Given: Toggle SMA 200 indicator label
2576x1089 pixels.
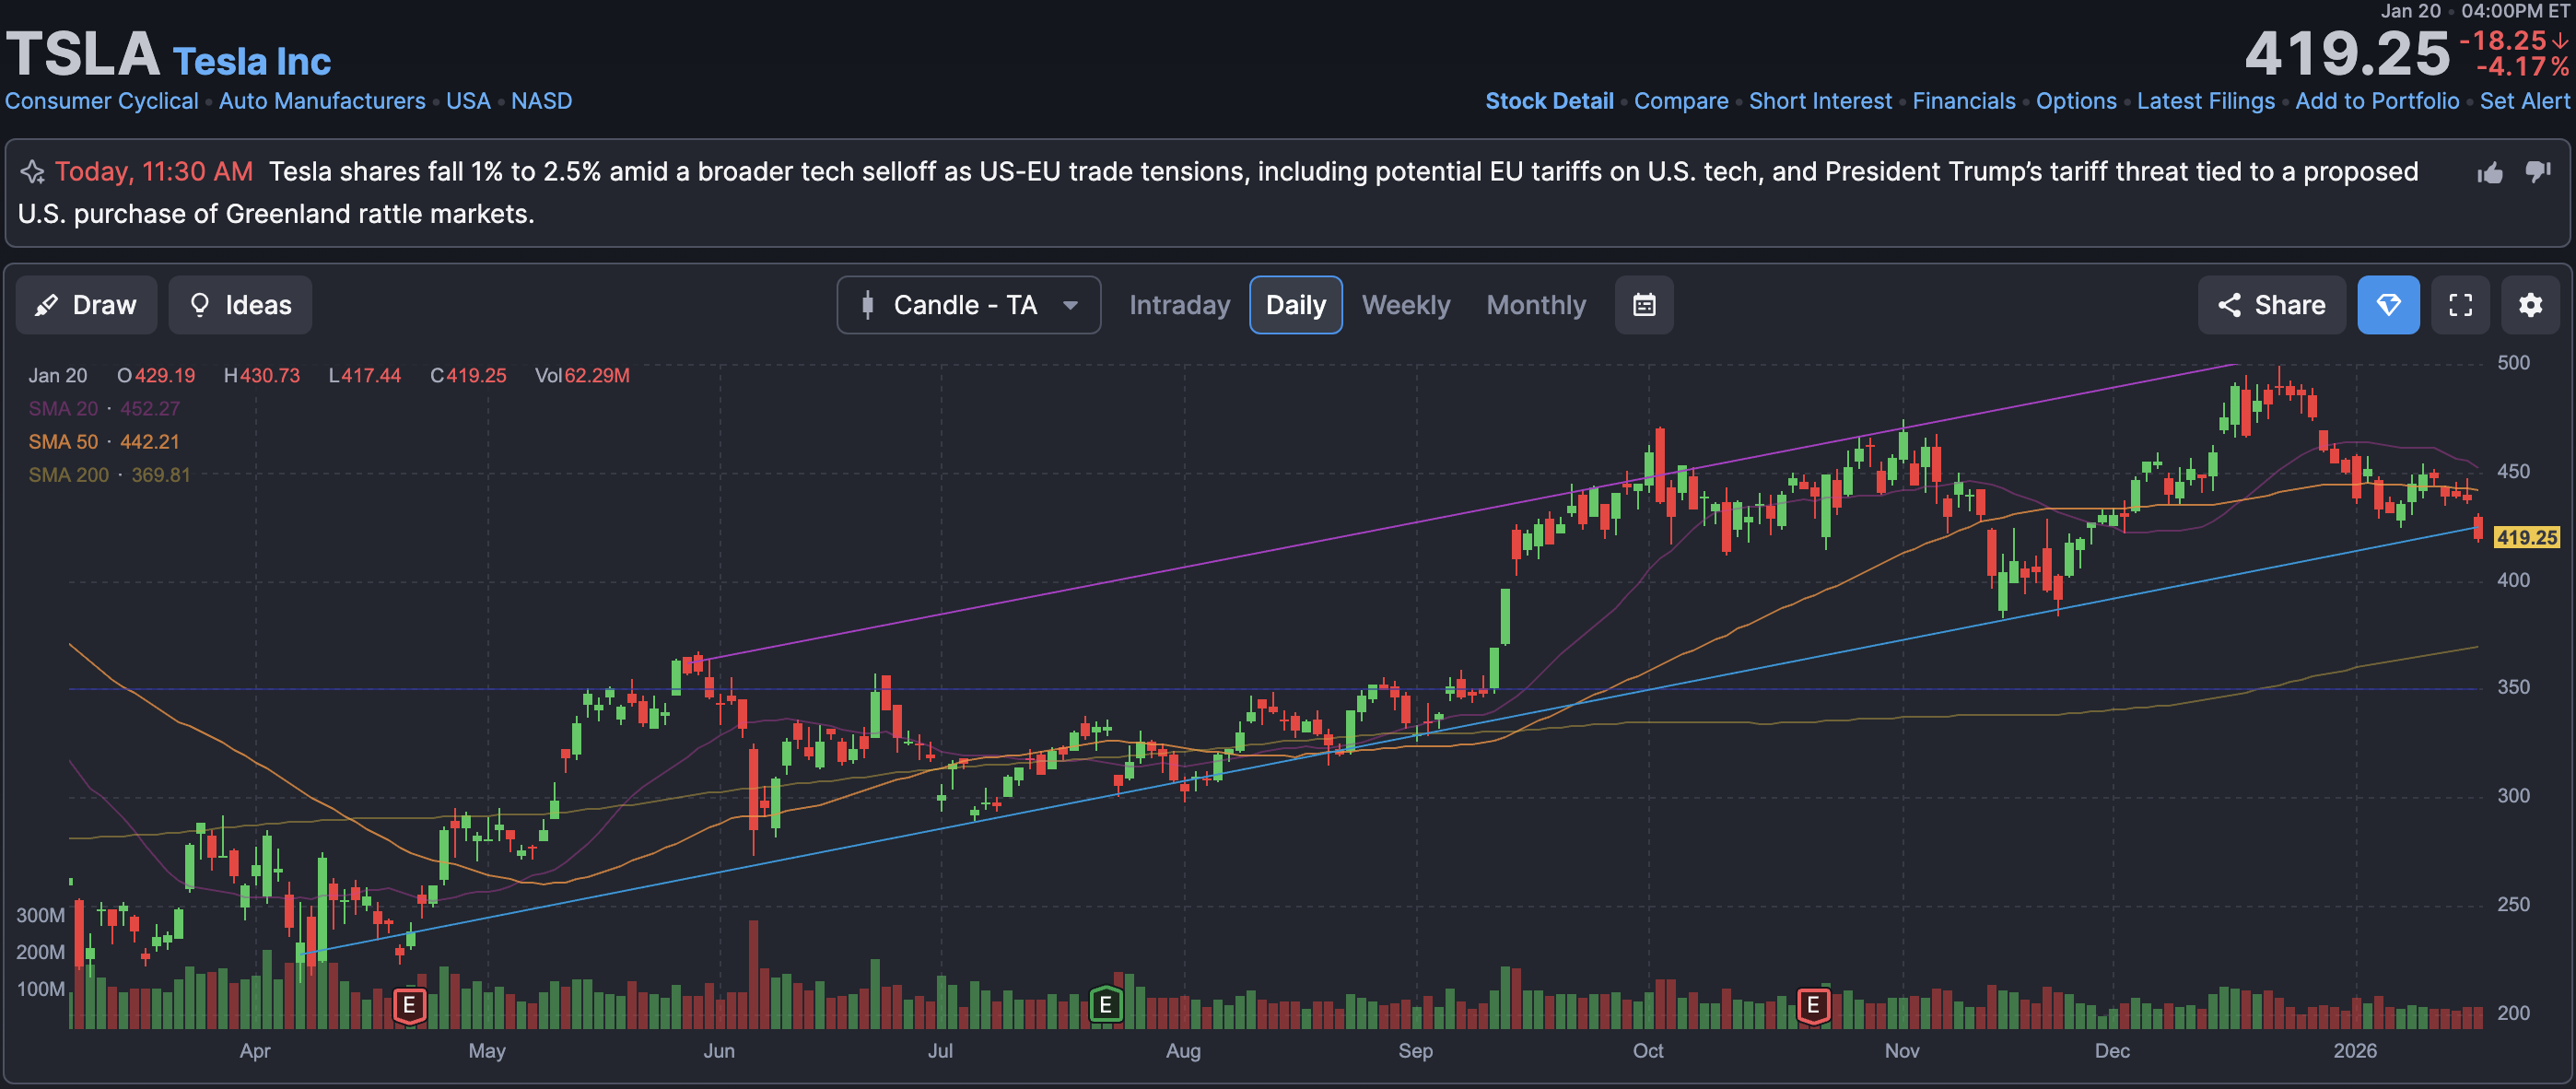Looking at the screenshot, I should click(68, 475).
